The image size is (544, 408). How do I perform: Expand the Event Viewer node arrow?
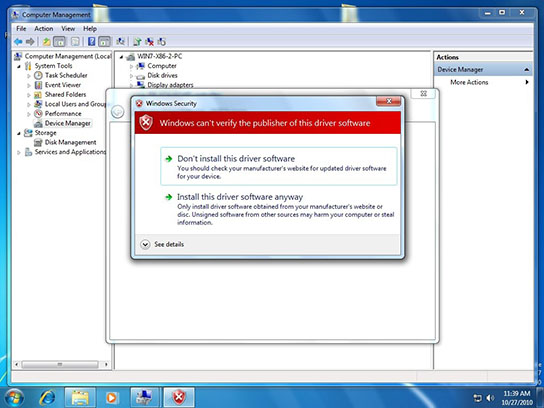click(x=29, y=85)
